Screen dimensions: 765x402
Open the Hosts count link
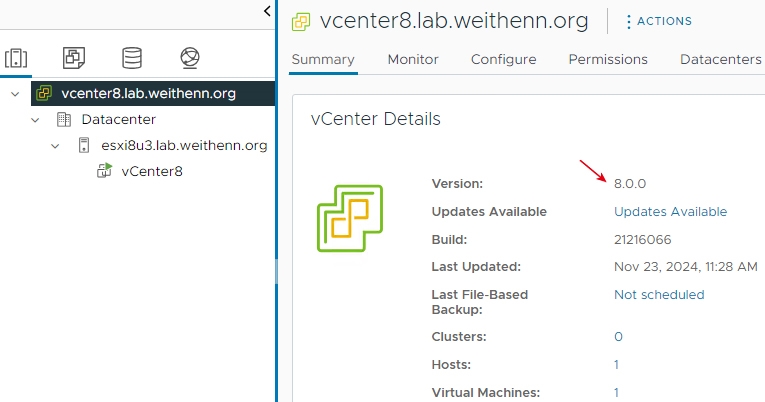pos(616,364)
